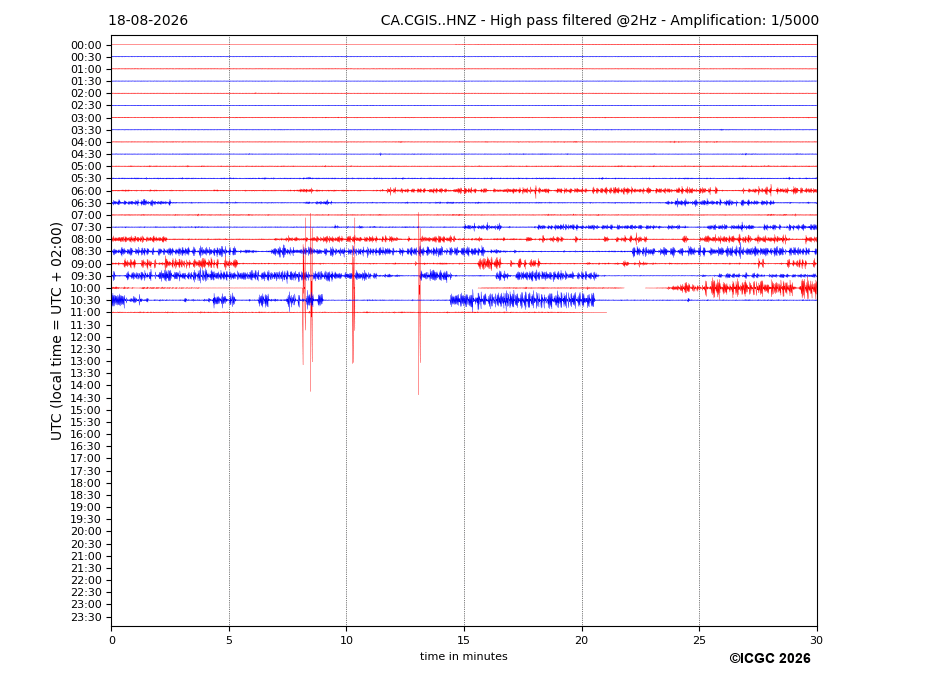Click the 01:00 row time label
927x696 pixels.
(86, 70)
